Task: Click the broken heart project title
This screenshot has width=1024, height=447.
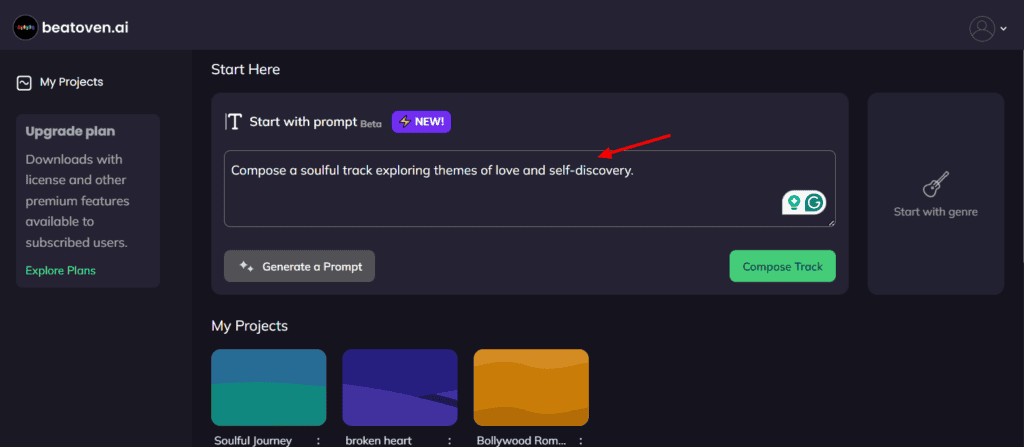Action: click(x=379, y=440)
